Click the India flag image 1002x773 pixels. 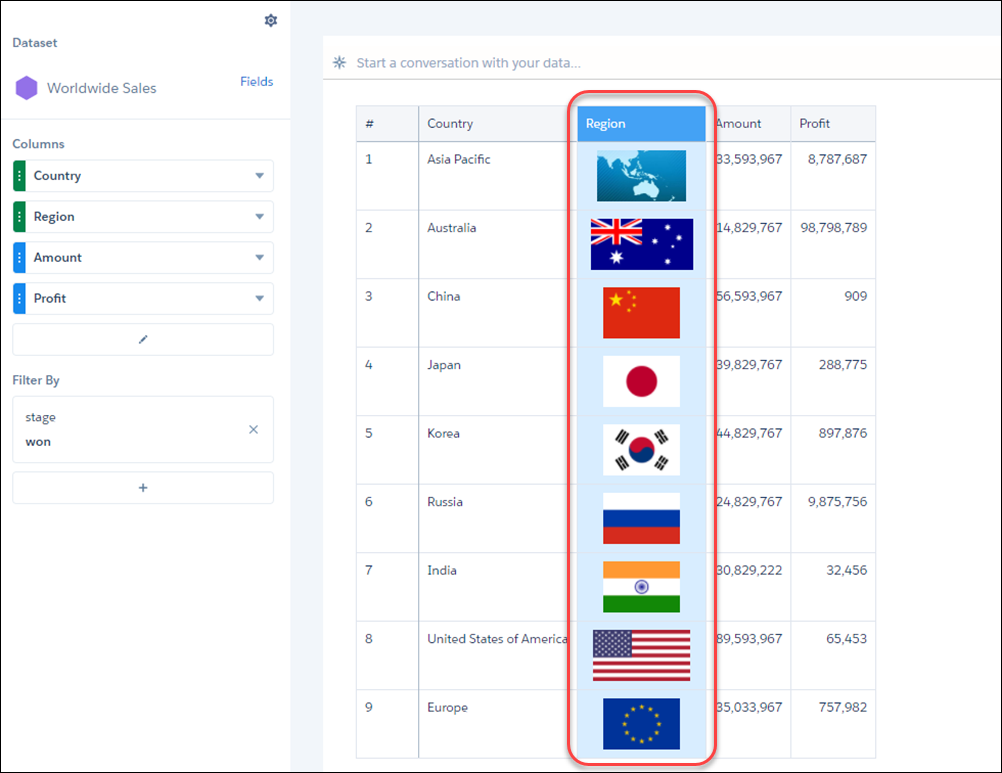pos(642,586)
